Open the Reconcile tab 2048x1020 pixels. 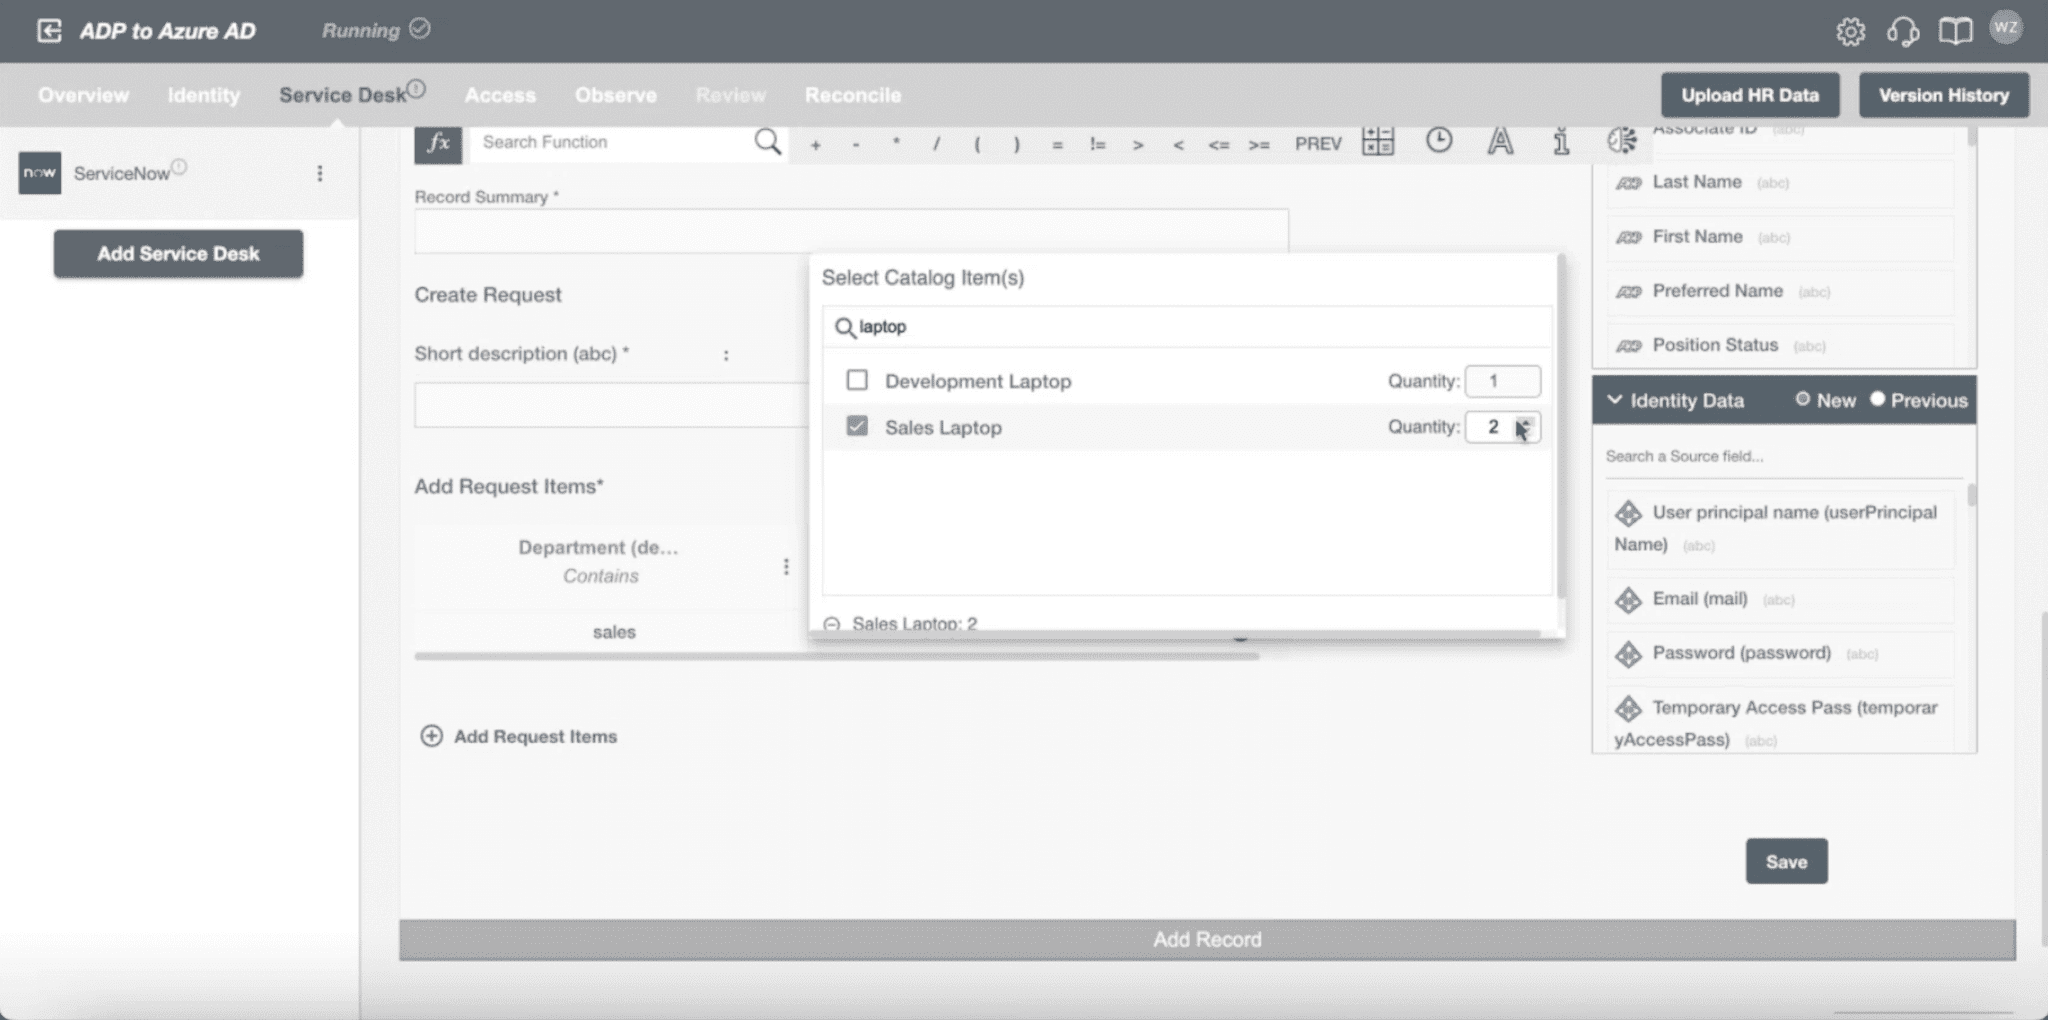tap(851, 95)
